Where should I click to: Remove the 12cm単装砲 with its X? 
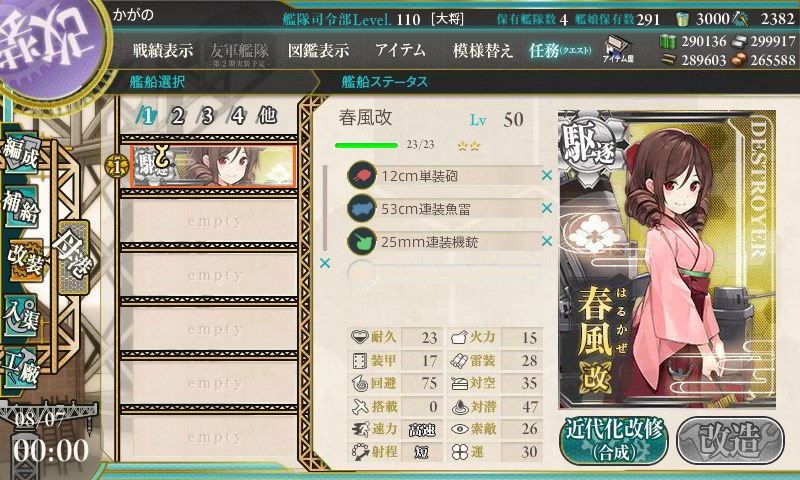point(547,175)
